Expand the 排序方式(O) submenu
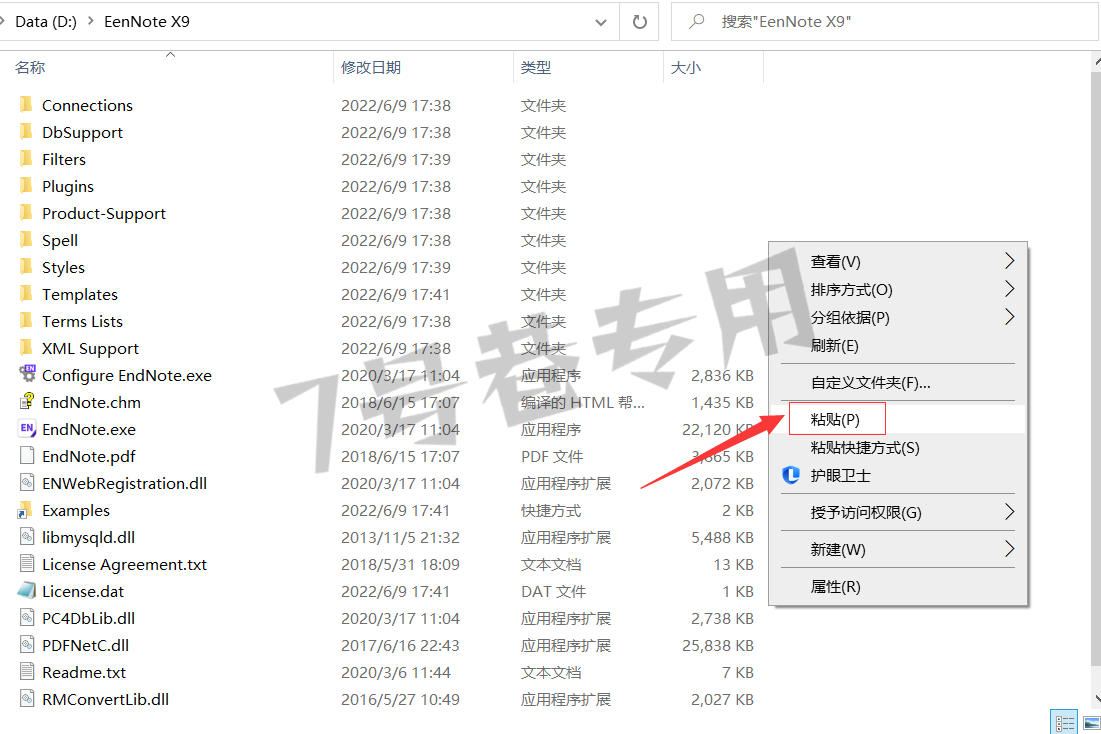 [1009, 289]
